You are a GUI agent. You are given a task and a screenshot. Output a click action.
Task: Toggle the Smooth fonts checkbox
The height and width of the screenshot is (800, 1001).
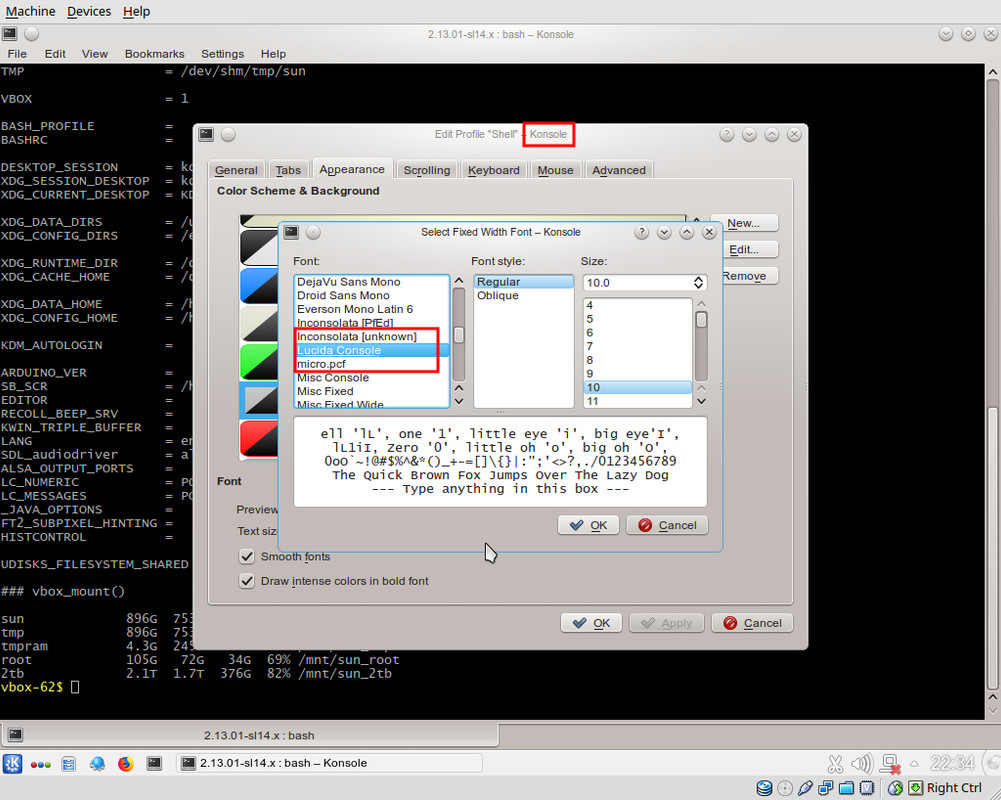246,556
